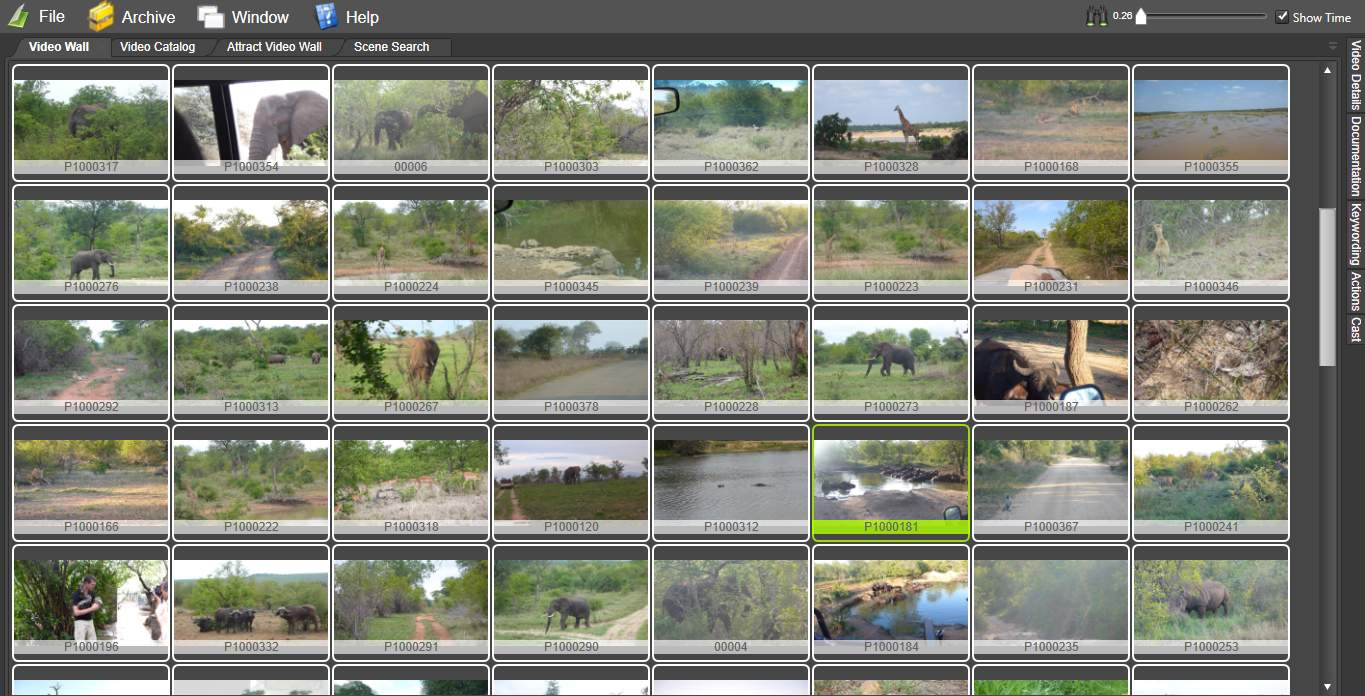This screenshot has width=1365, height=696.
Task: Open the Documentation side panel
Action: click(1355, 156)
